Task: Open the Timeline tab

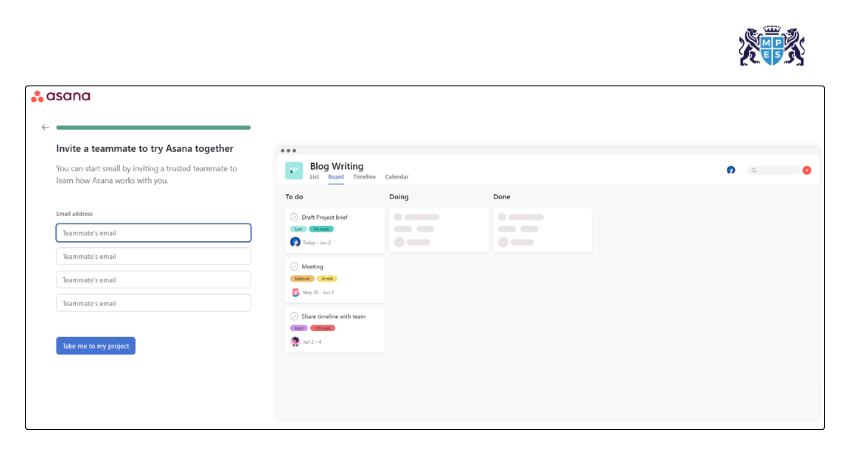Action: pyautogui.click(x=364, y=177)
